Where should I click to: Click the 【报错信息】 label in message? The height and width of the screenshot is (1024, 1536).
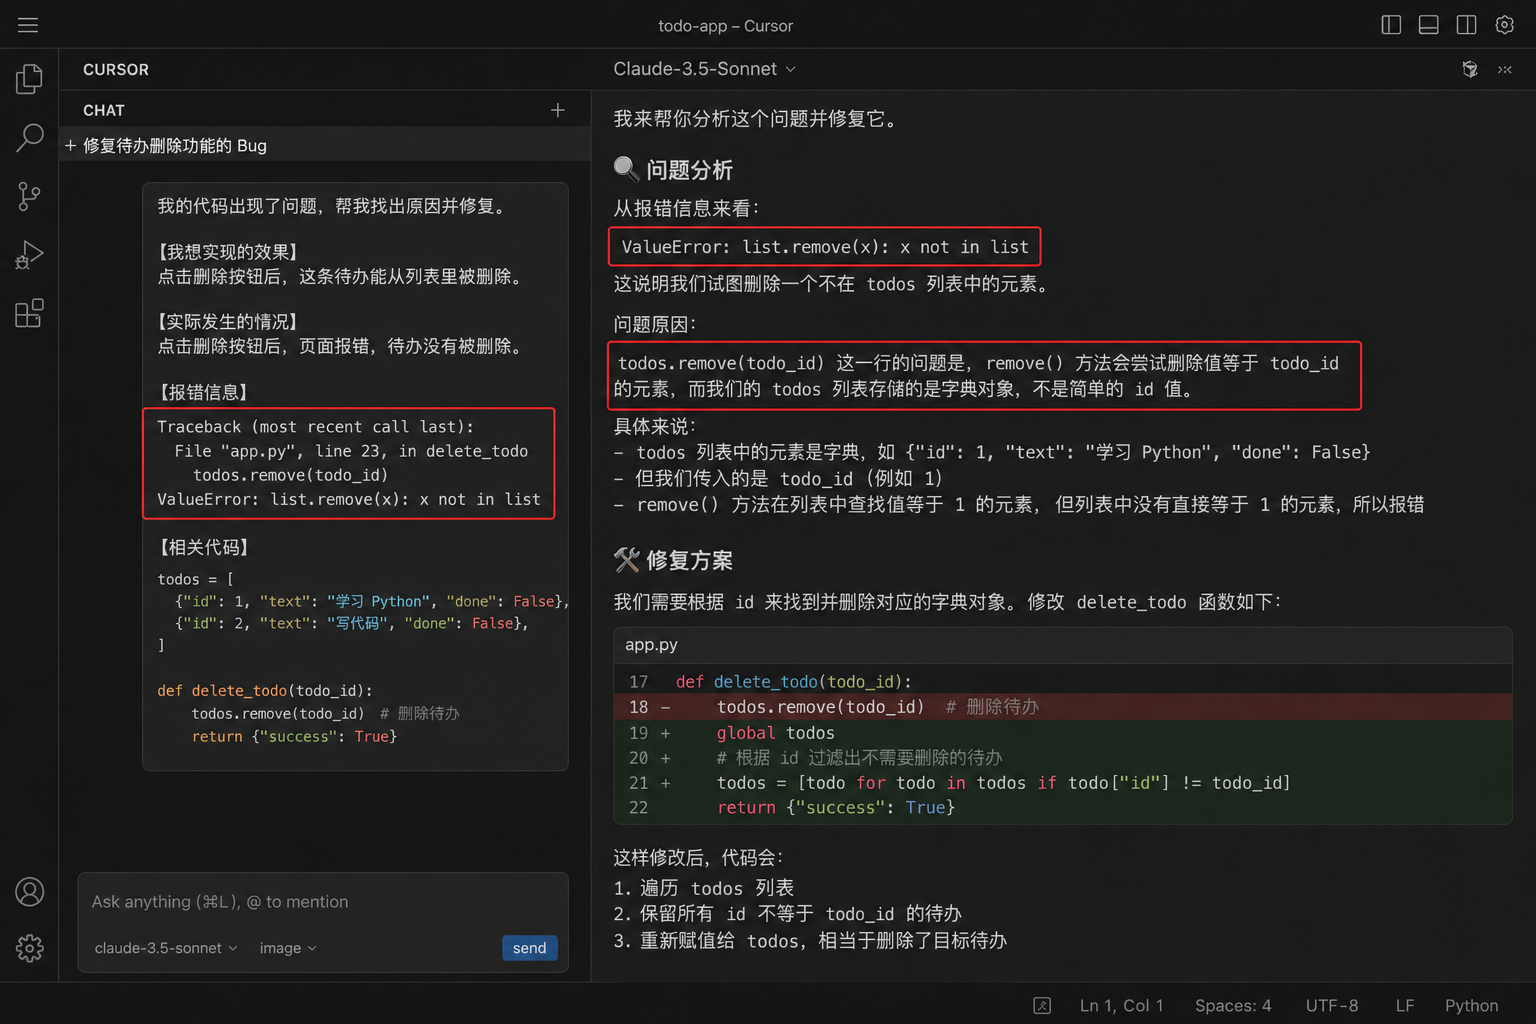(205, 392)
